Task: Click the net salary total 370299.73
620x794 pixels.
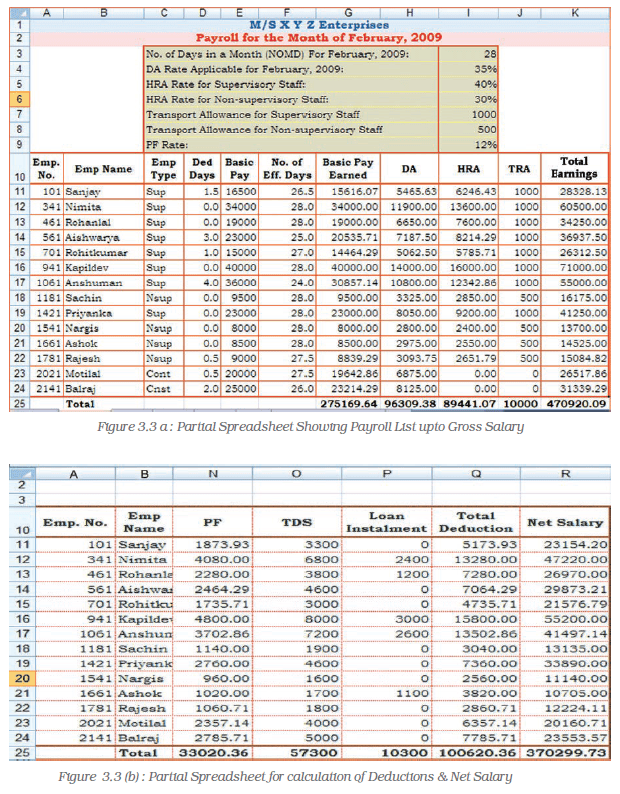Action: point(565,752)
